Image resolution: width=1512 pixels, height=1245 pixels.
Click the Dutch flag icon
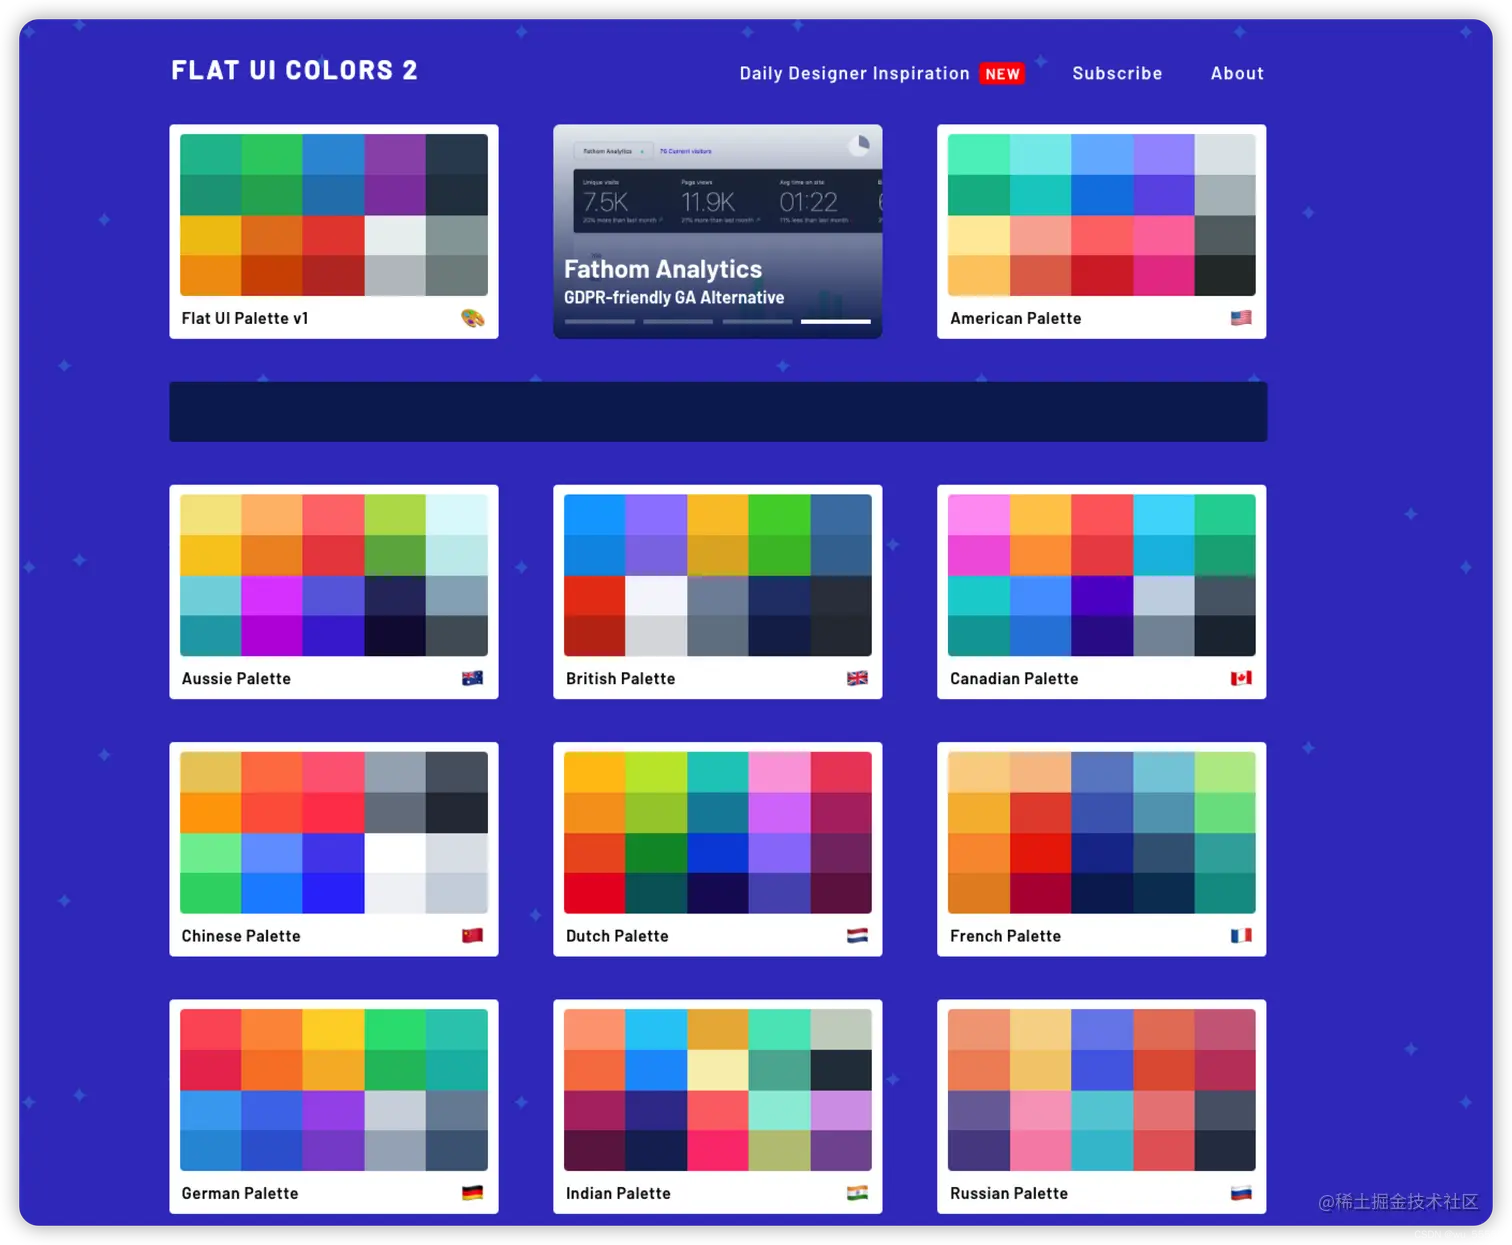(857, 936)
